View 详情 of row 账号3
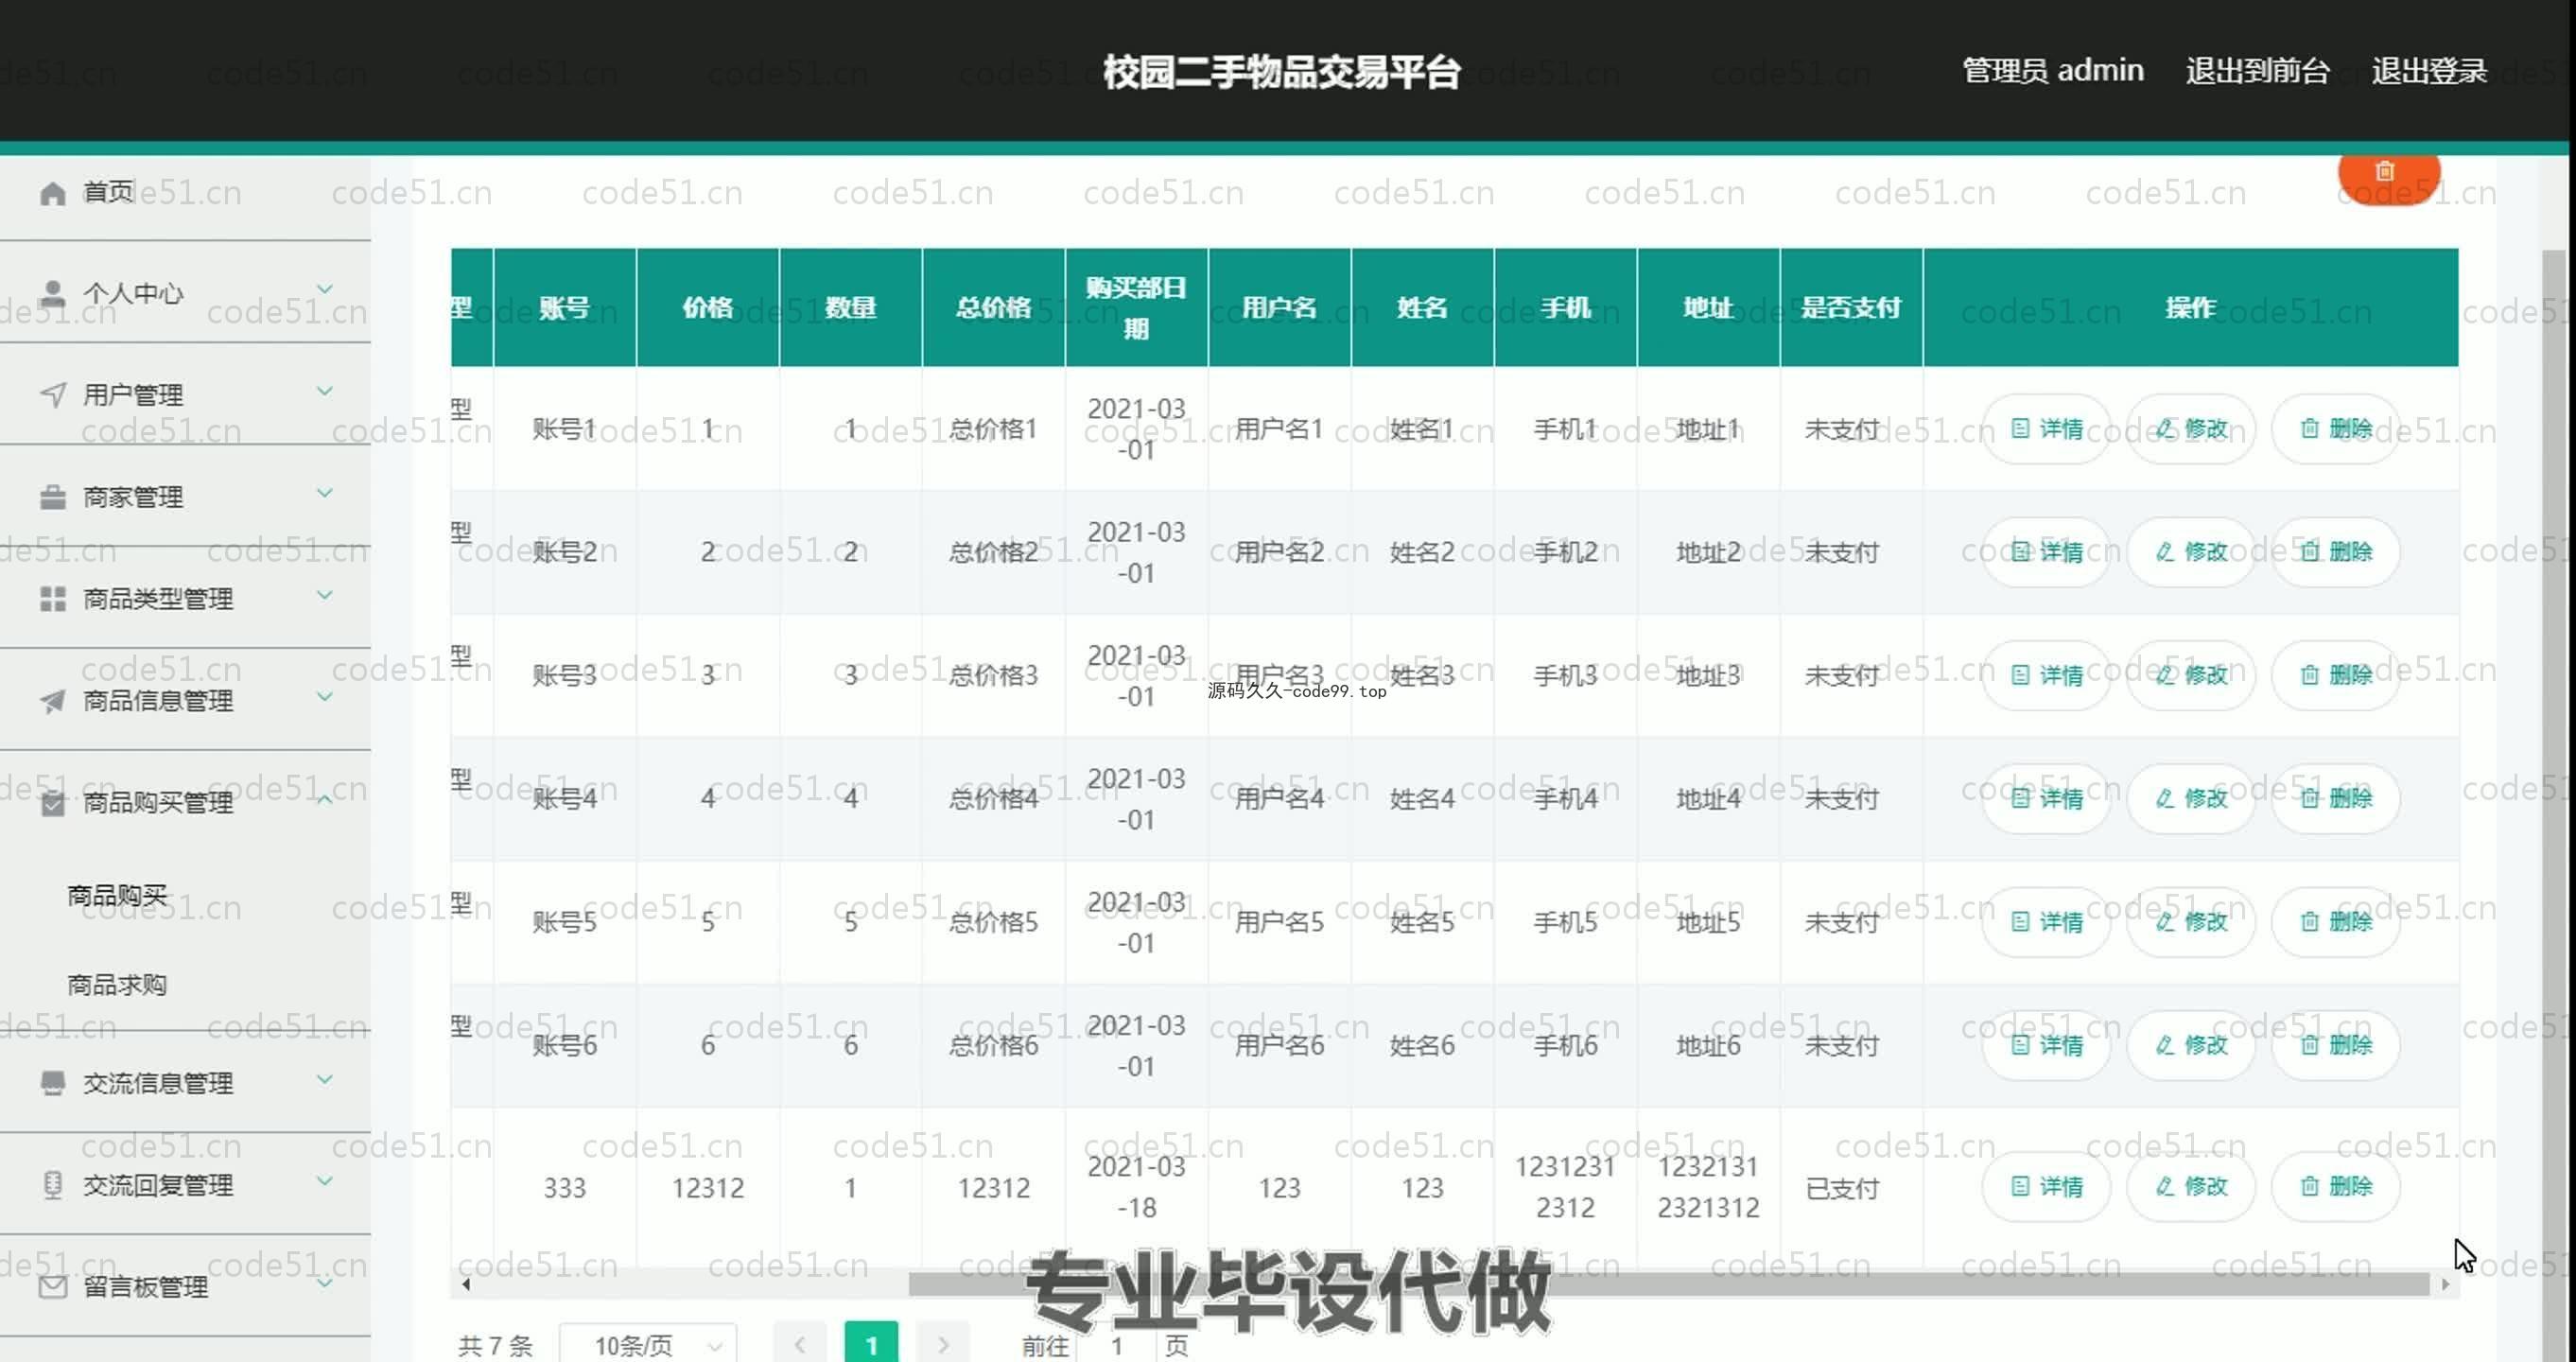This screenshot has width=2576, height=1362. [2046, 675]
